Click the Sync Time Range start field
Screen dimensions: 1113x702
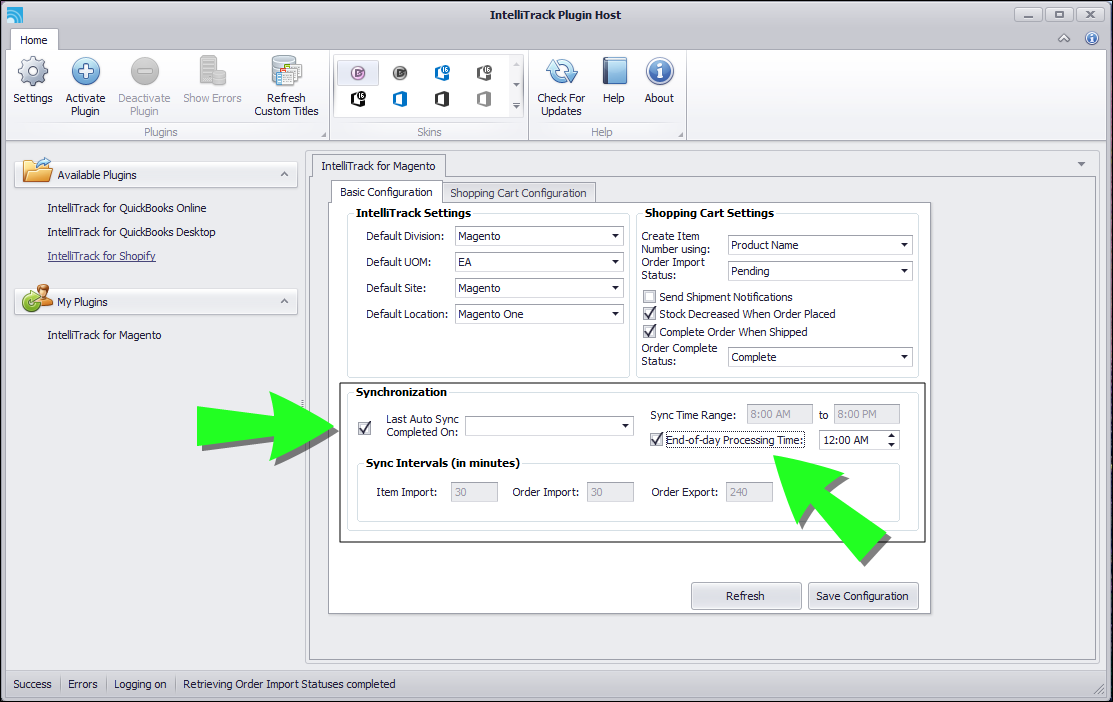(x=779, y=414)
